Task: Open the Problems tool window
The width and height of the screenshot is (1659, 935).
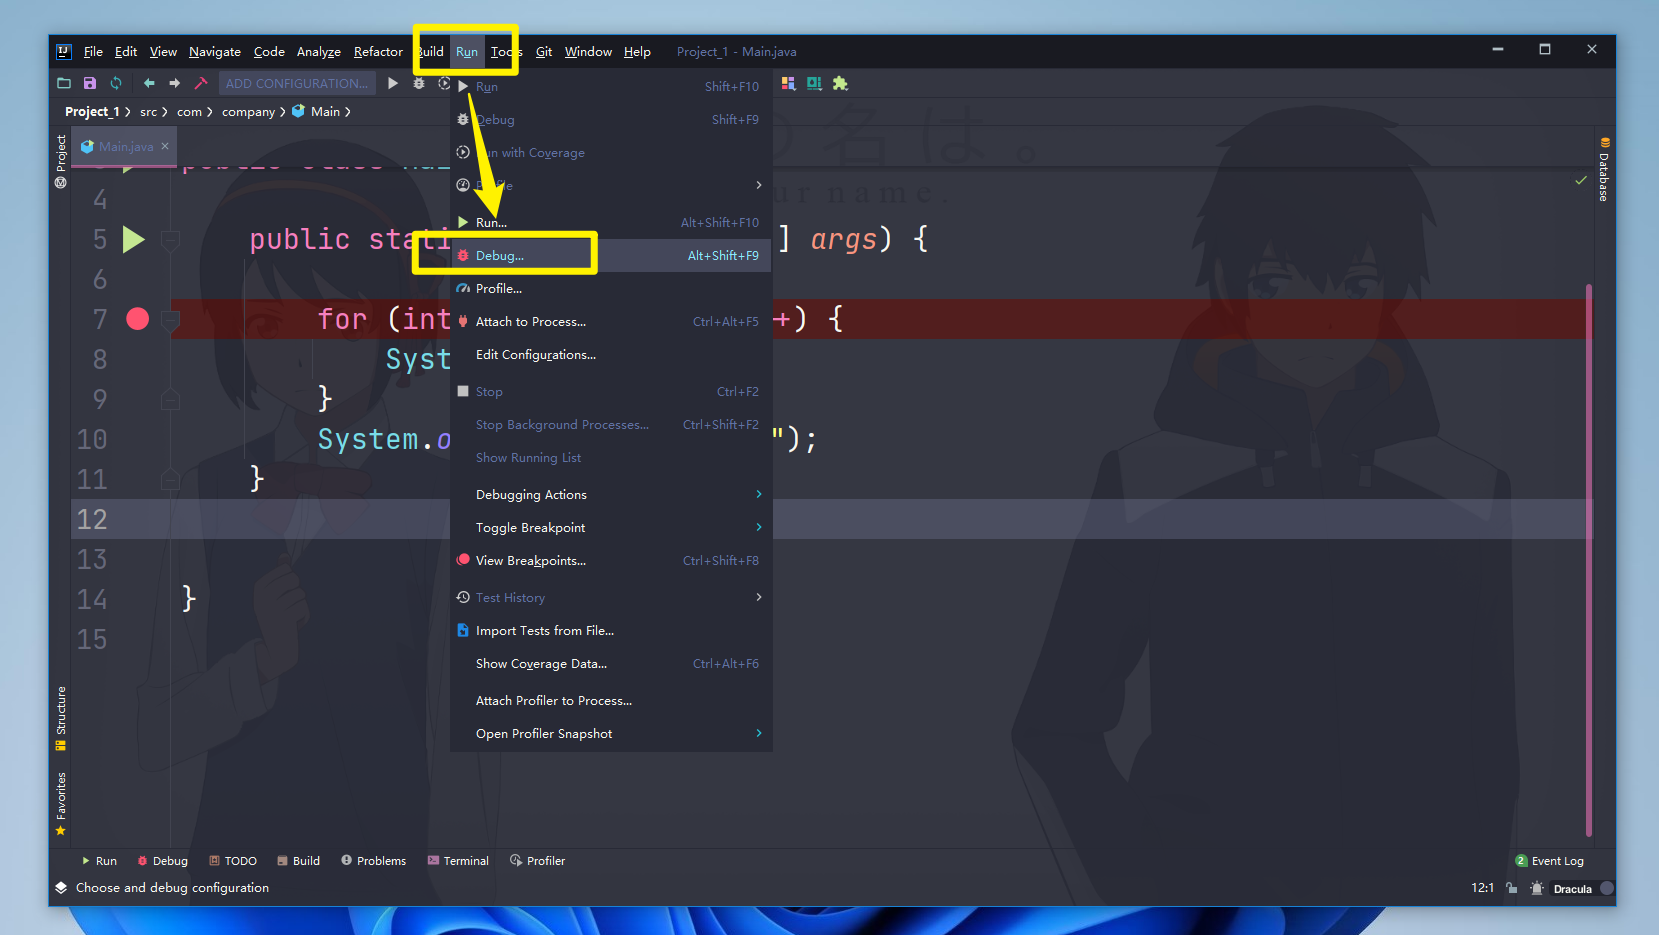Action: click(x=373, y=861)
